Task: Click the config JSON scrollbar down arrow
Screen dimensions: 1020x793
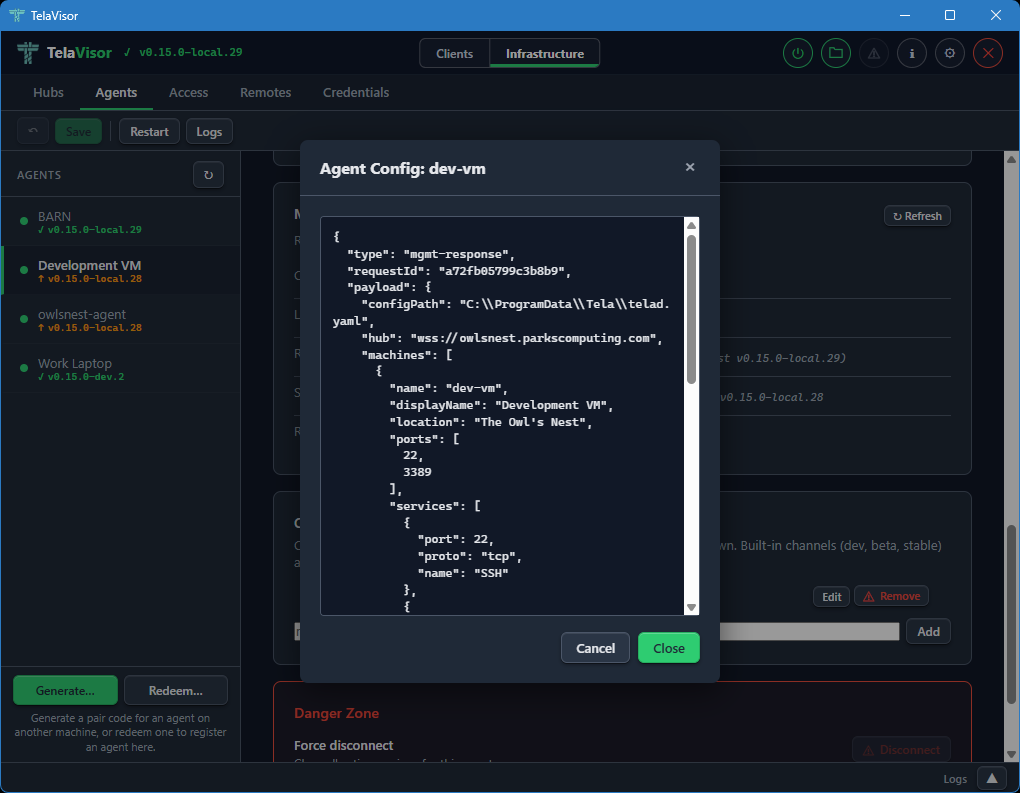Action: pos(691,607)
